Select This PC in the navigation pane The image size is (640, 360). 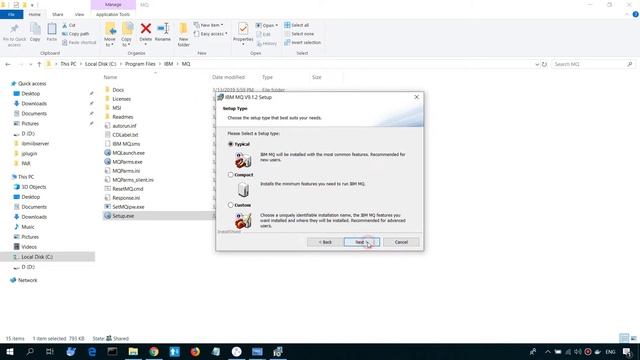(26, 177)
